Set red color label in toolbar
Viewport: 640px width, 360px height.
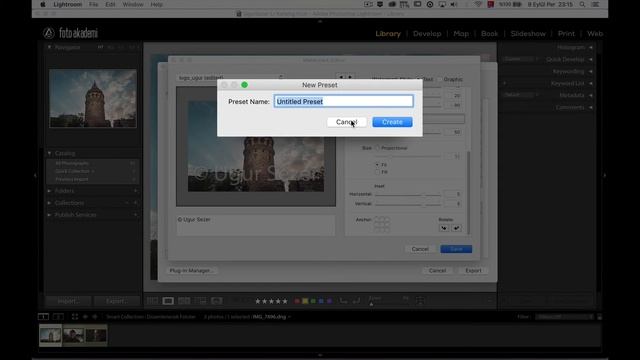(x=297, y=301)
